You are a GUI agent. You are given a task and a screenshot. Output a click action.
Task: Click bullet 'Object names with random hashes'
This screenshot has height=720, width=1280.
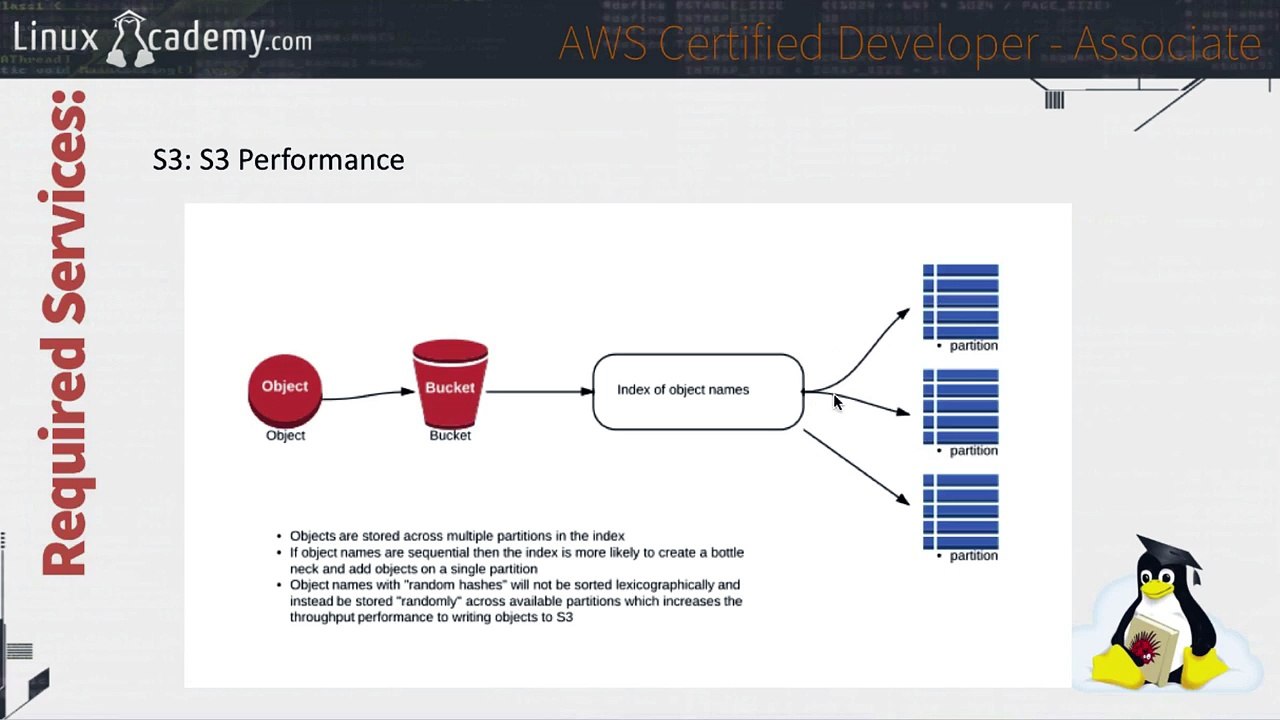coord(516,601)
